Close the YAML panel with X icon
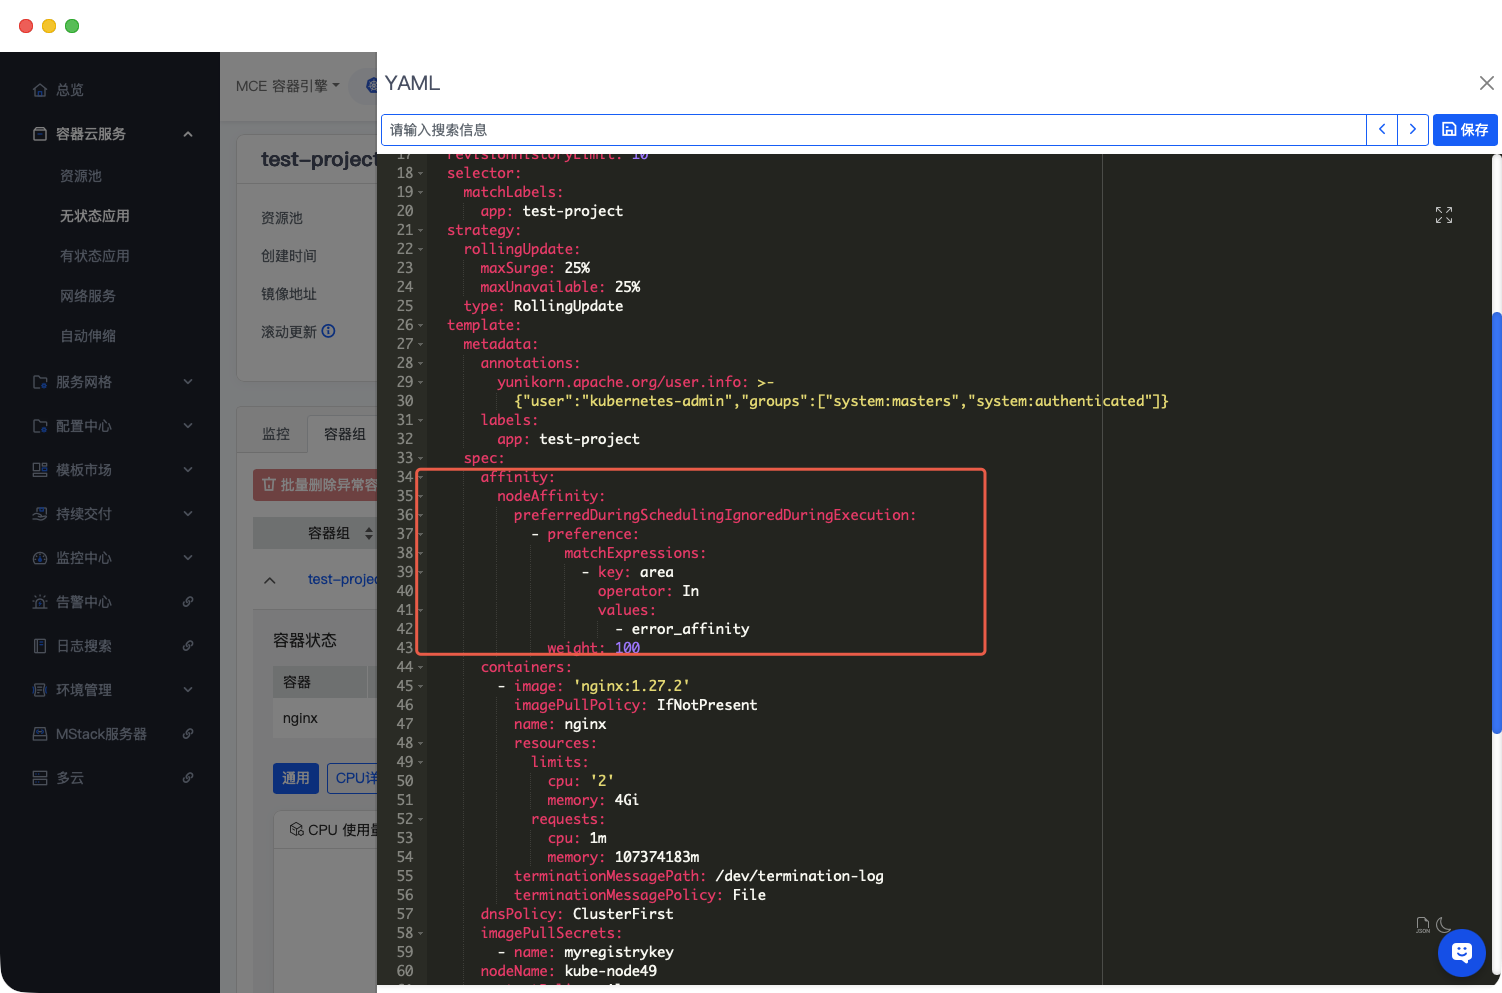Screen dimensions: 1502x993 (1486, 83)
